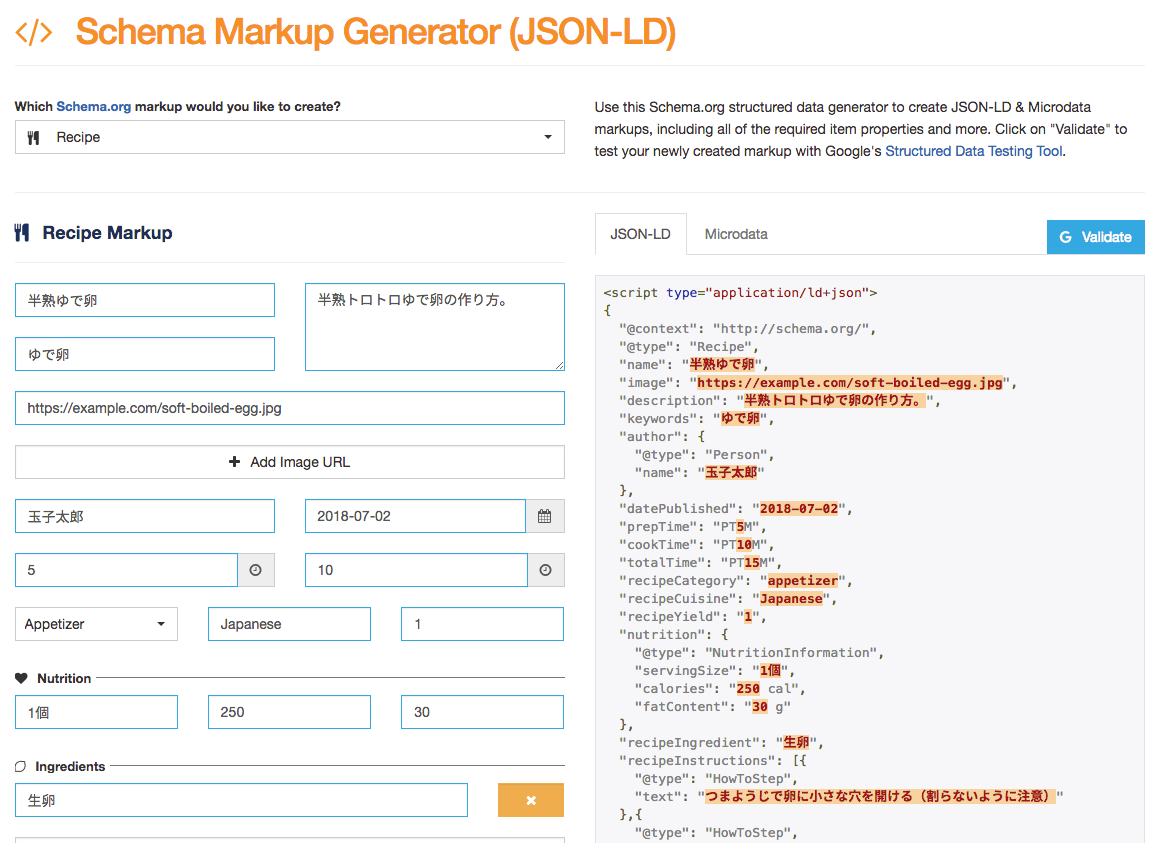Remove the 生卵 ingredient with X button
1154x843 pixels.
(x=531, y=800)
